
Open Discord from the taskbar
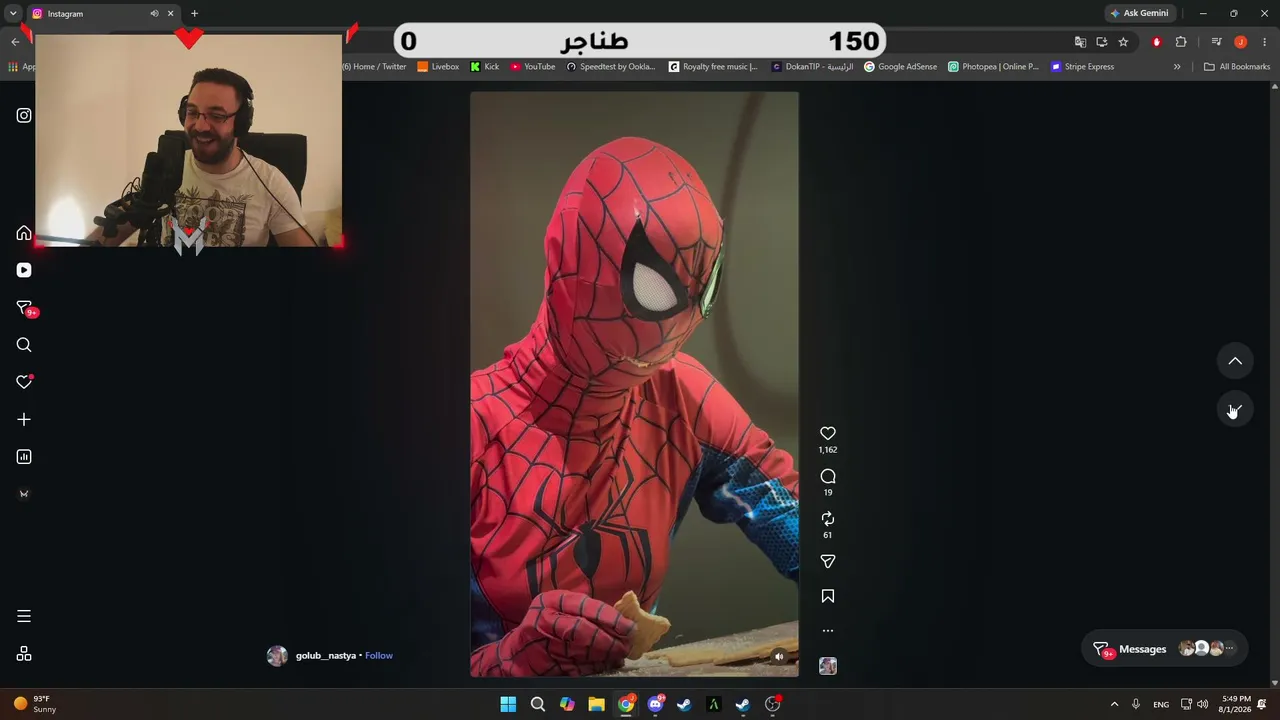click(655, 704)
